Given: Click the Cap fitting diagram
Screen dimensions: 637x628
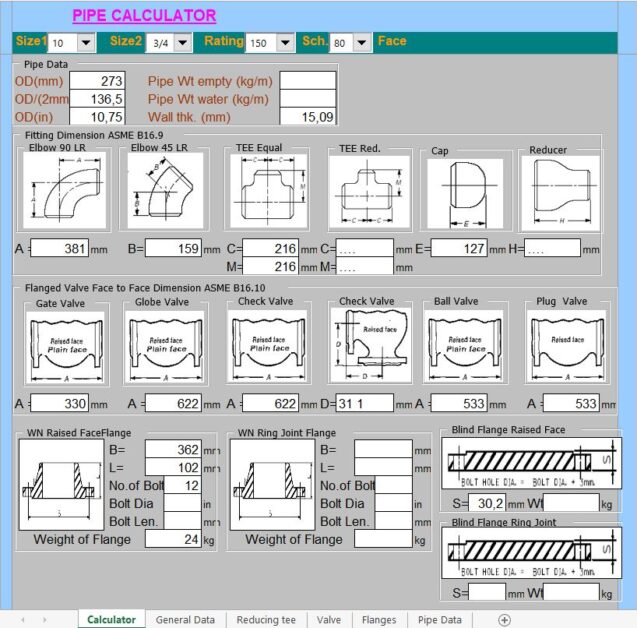Looking at the screenshot, I should point(465,193).
